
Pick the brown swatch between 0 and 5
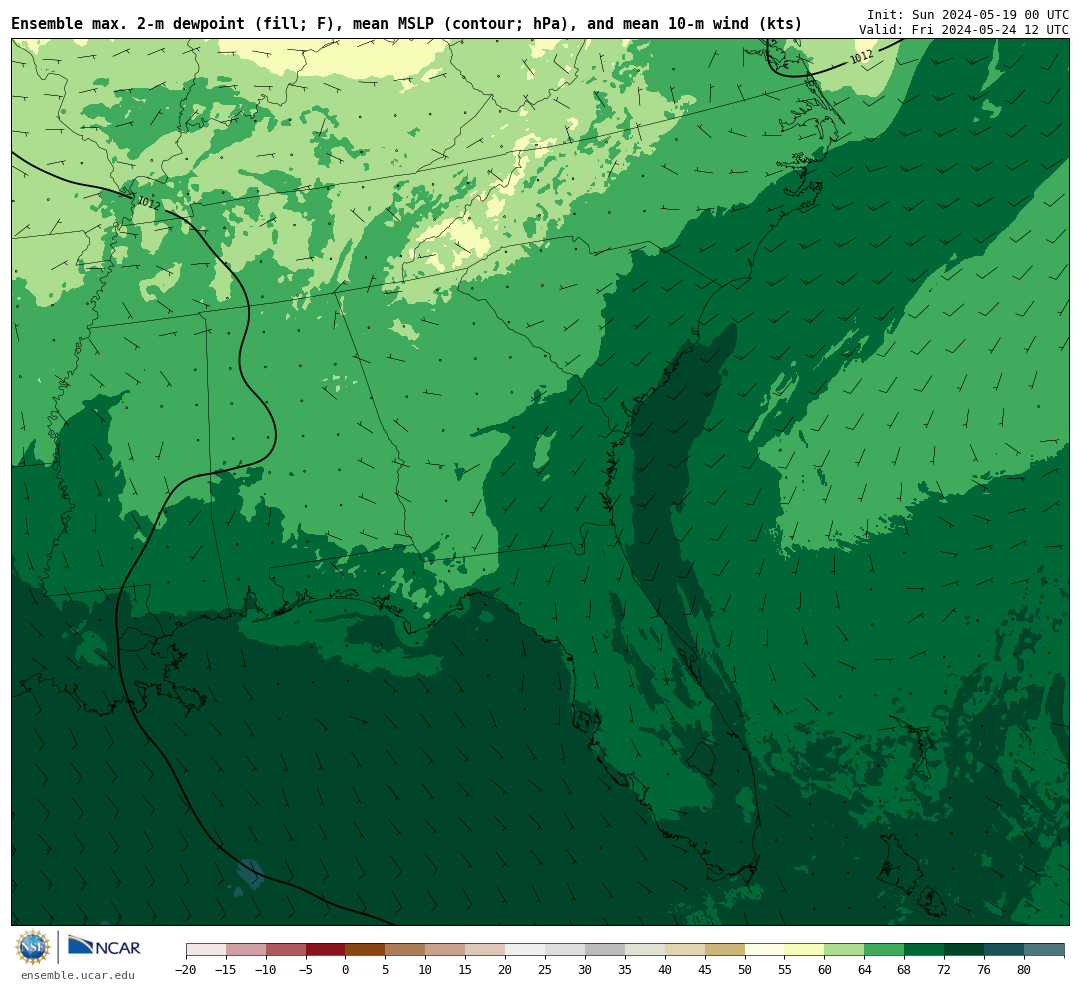click(365, 949)
